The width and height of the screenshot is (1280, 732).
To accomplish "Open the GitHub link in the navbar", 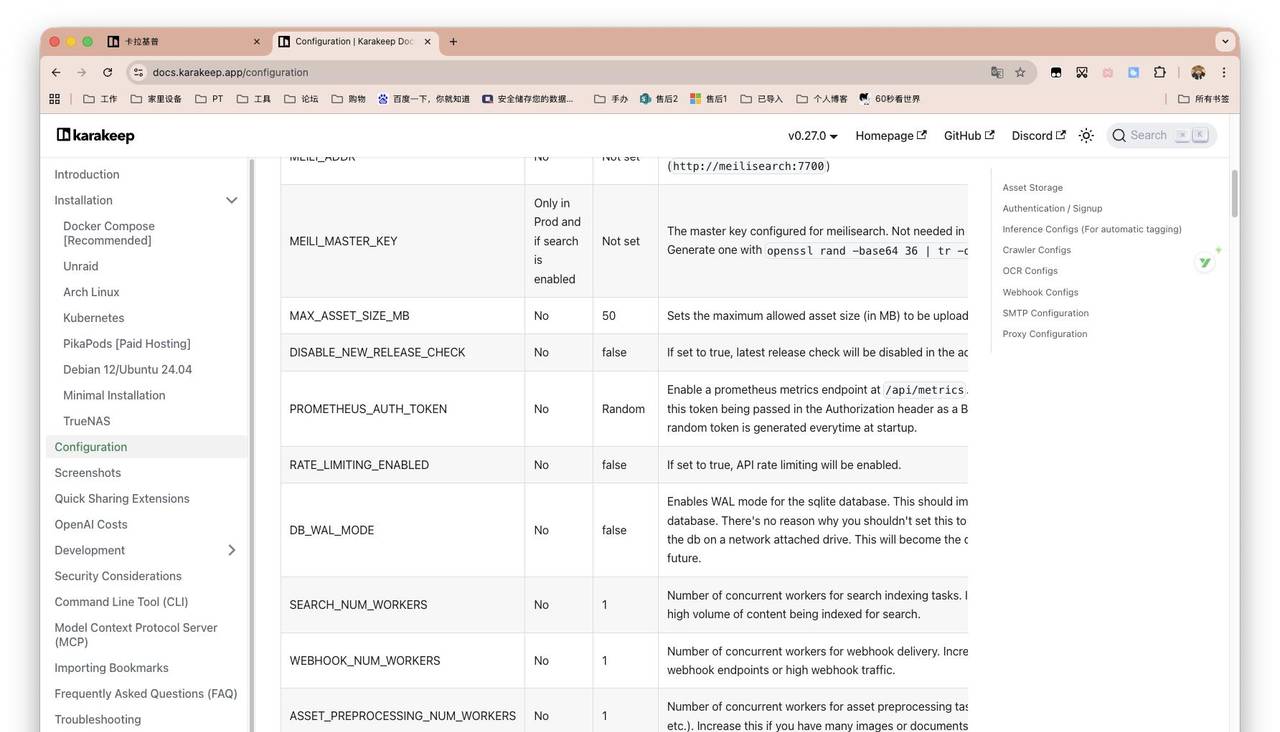I will (x=968, y=136).
